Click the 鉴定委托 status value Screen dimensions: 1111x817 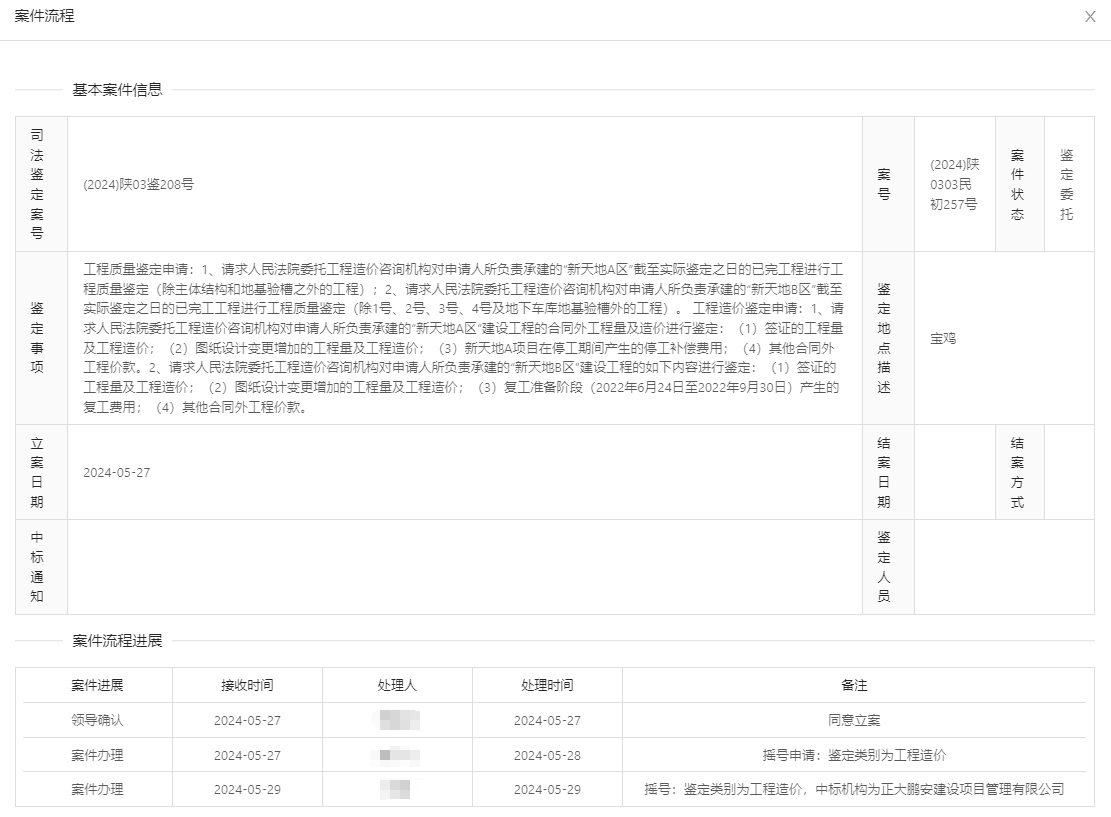[x=1067, y=184]
